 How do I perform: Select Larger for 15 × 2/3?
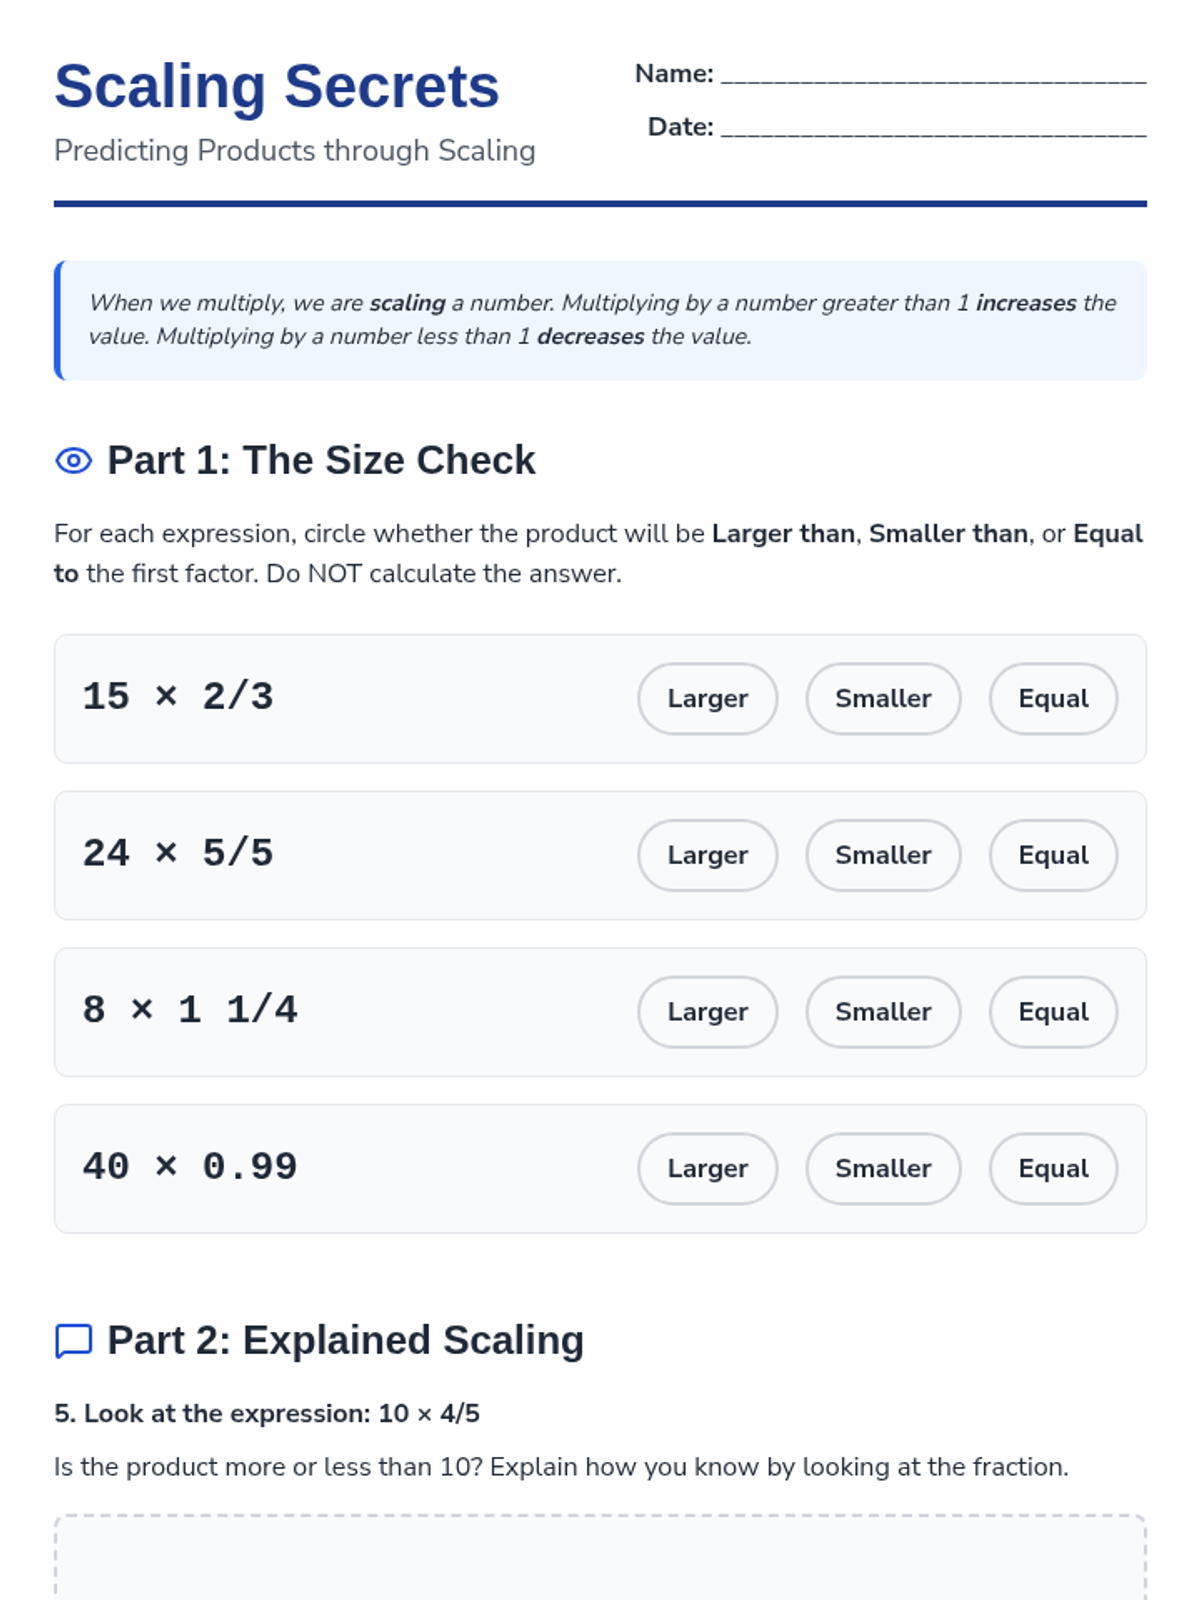point(708,699)
